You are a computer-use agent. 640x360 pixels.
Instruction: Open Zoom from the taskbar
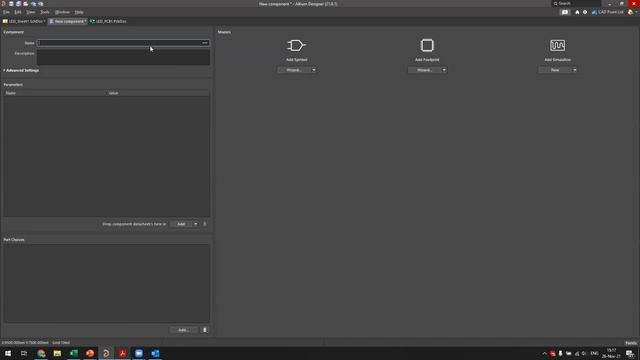[x=139, y=353]
